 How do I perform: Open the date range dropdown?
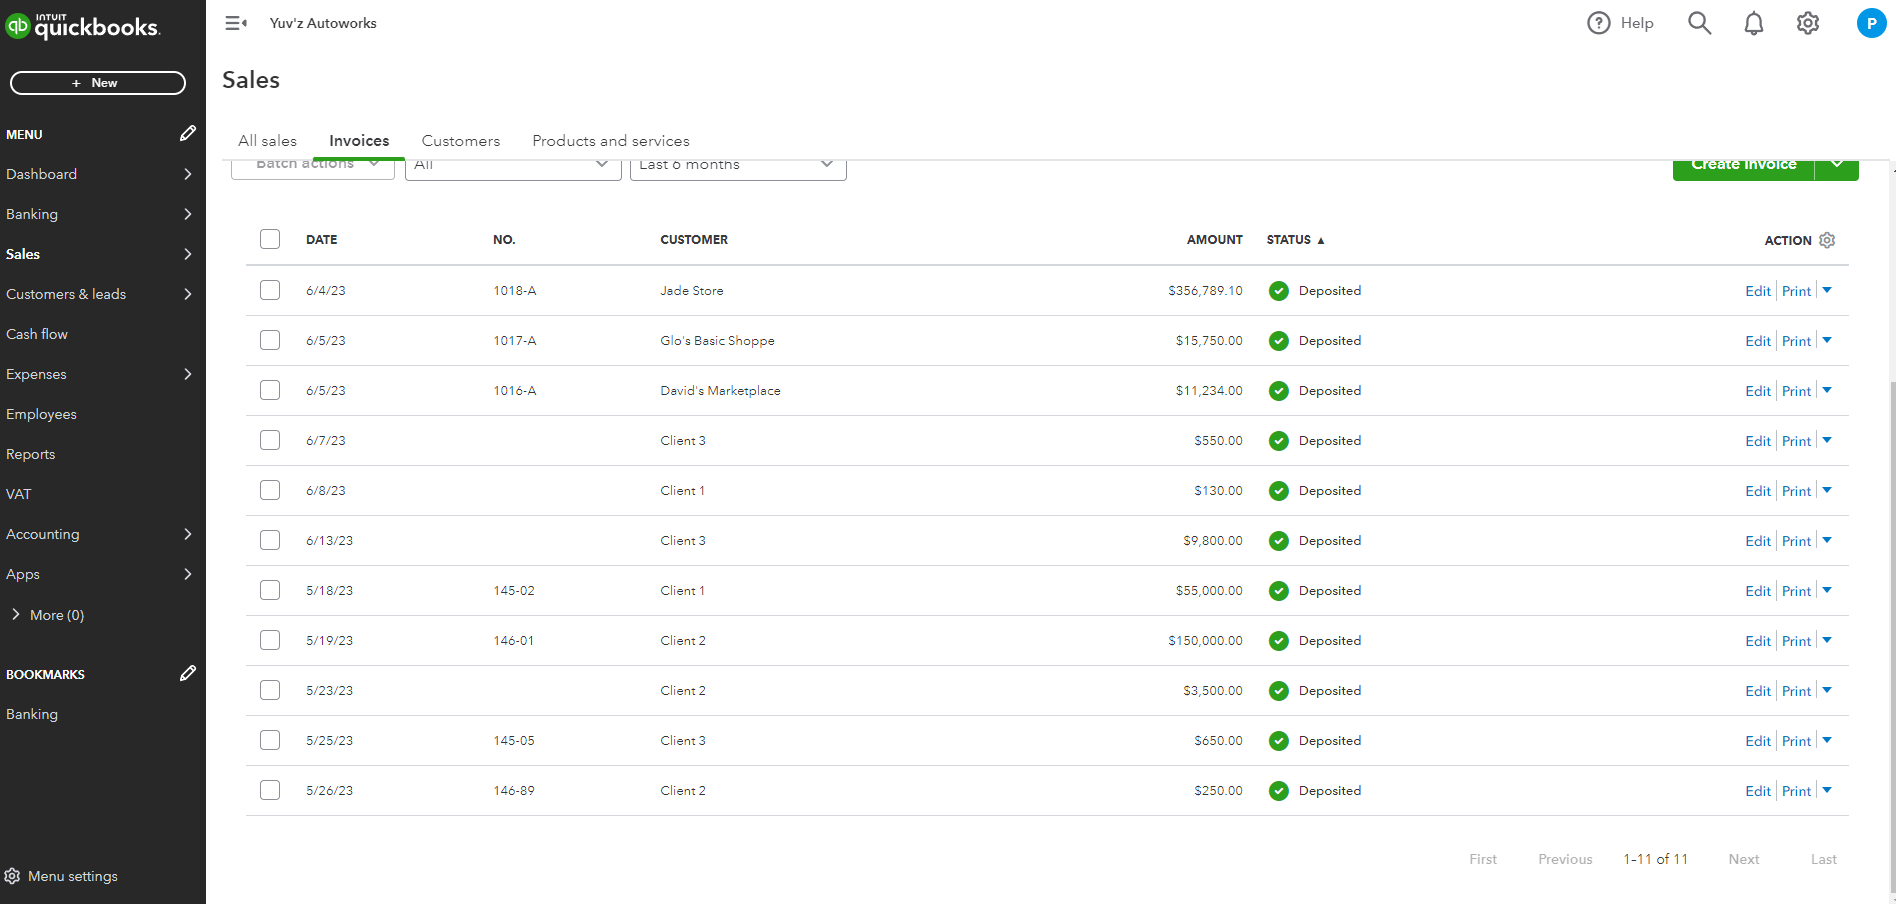click(x=738, y=166)
